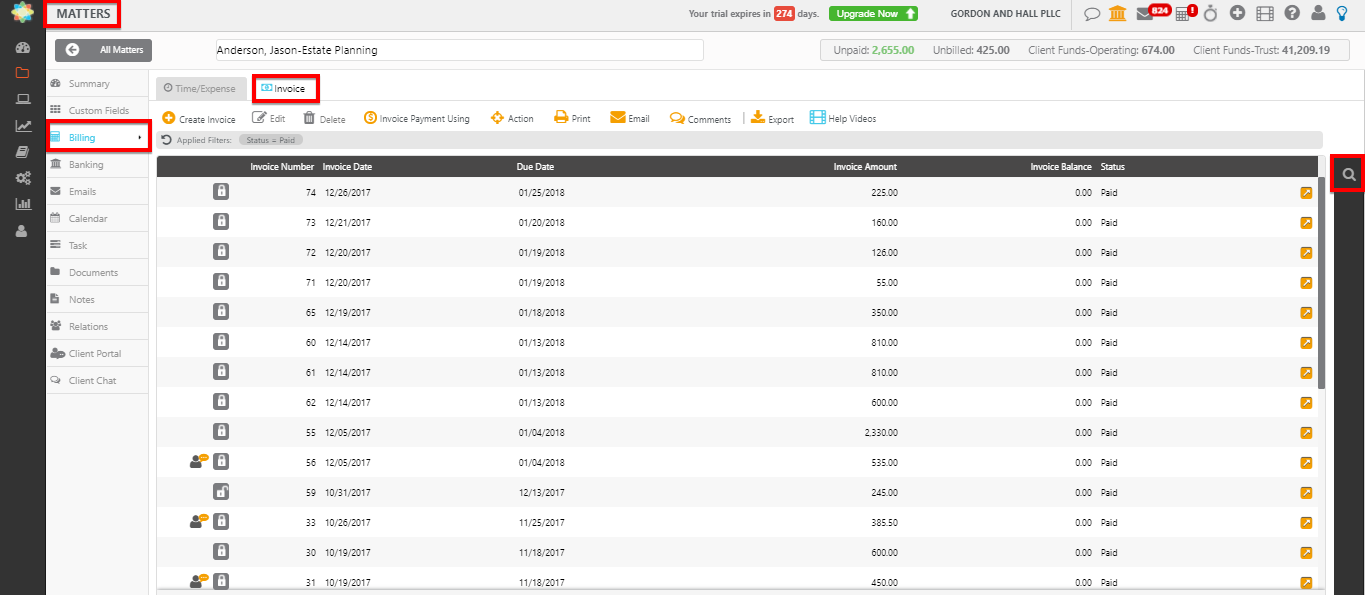Expand the Billing sidebar item
Screen dimensions: 1365x595
(x=98, y=137)
